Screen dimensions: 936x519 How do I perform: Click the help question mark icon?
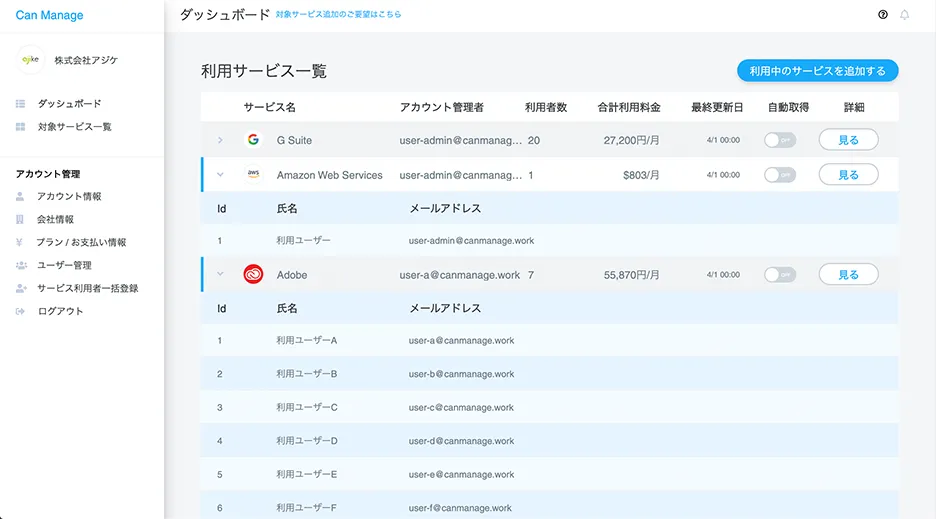(x=883, y=15)
